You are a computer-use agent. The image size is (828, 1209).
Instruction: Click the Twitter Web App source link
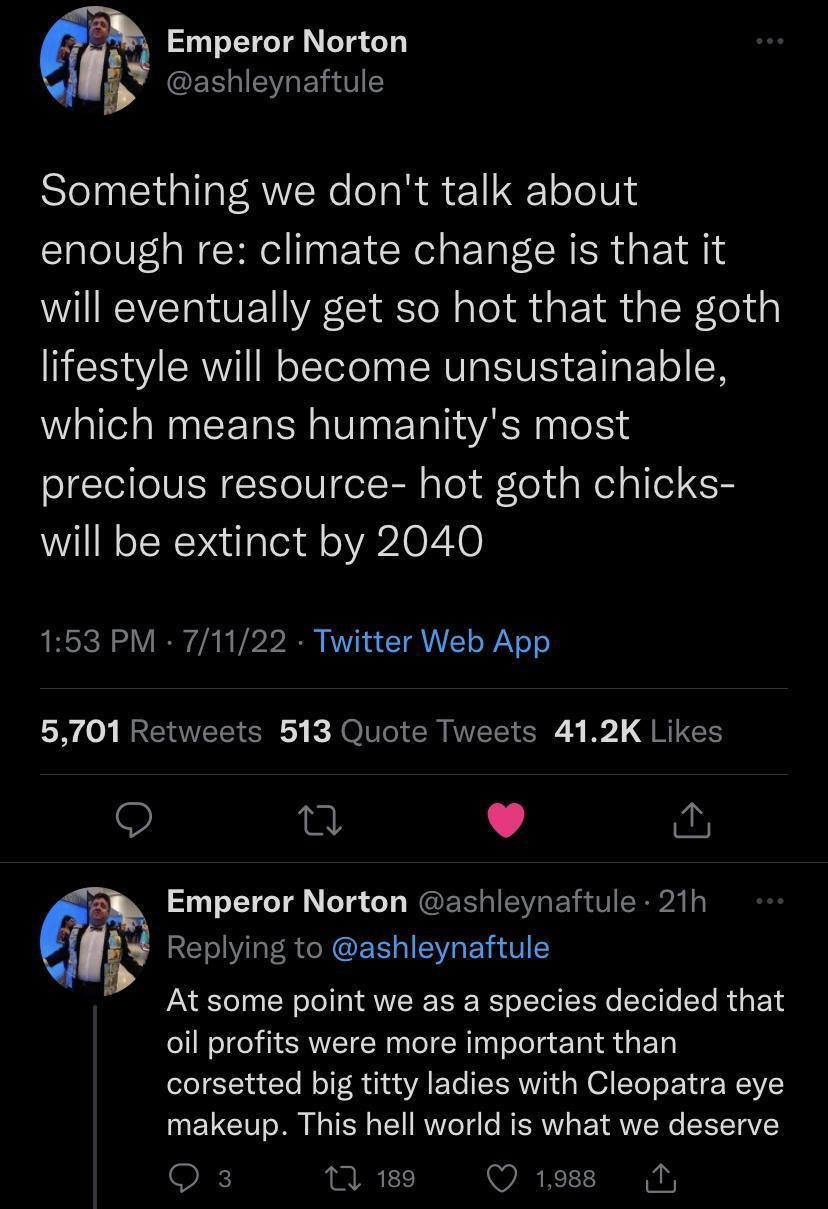pos(432,641)
